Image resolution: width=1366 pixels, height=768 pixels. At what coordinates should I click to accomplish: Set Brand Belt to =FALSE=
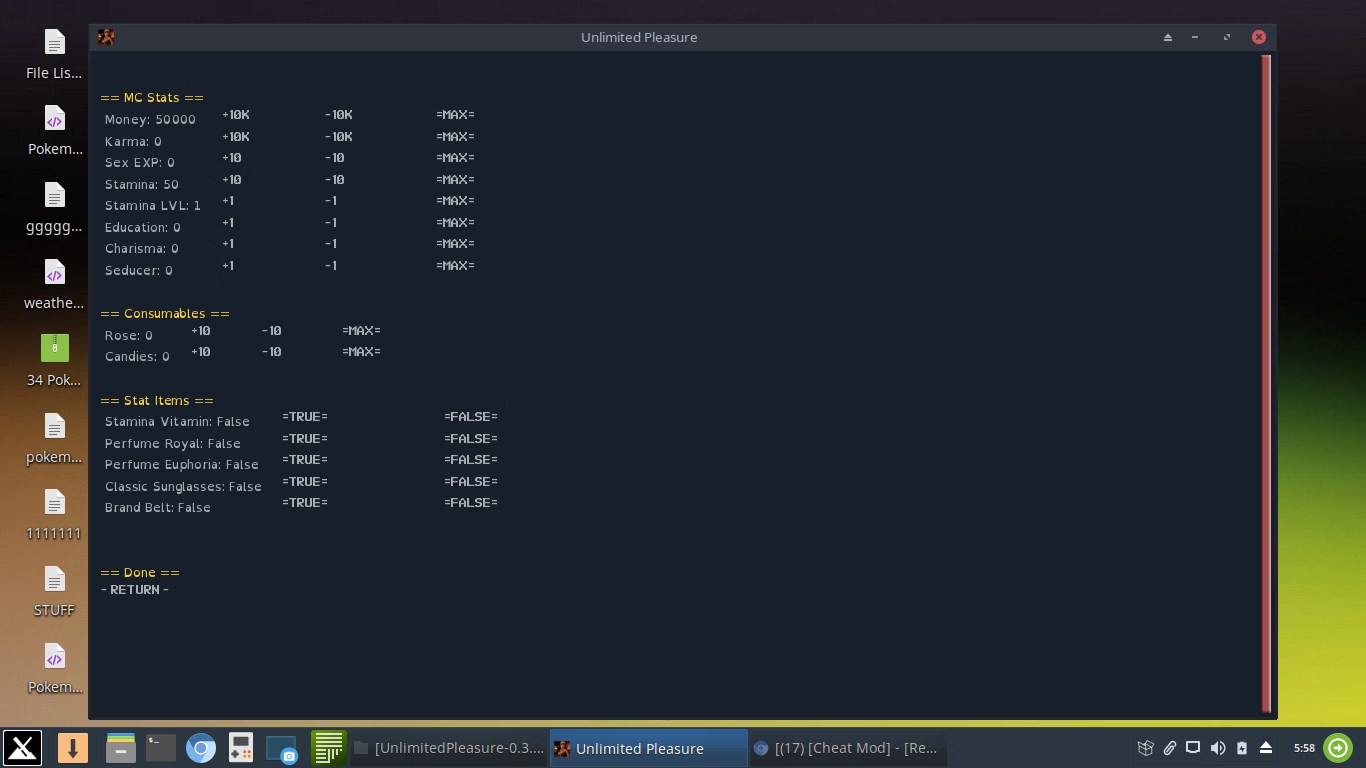point(471,503)
